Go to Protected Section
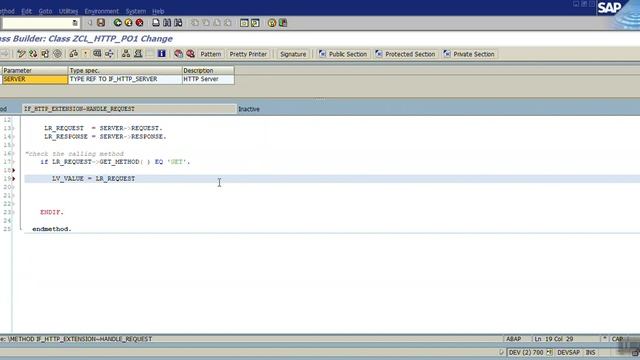This screenshot has width=640, height=360. click(x=405, y=54)
